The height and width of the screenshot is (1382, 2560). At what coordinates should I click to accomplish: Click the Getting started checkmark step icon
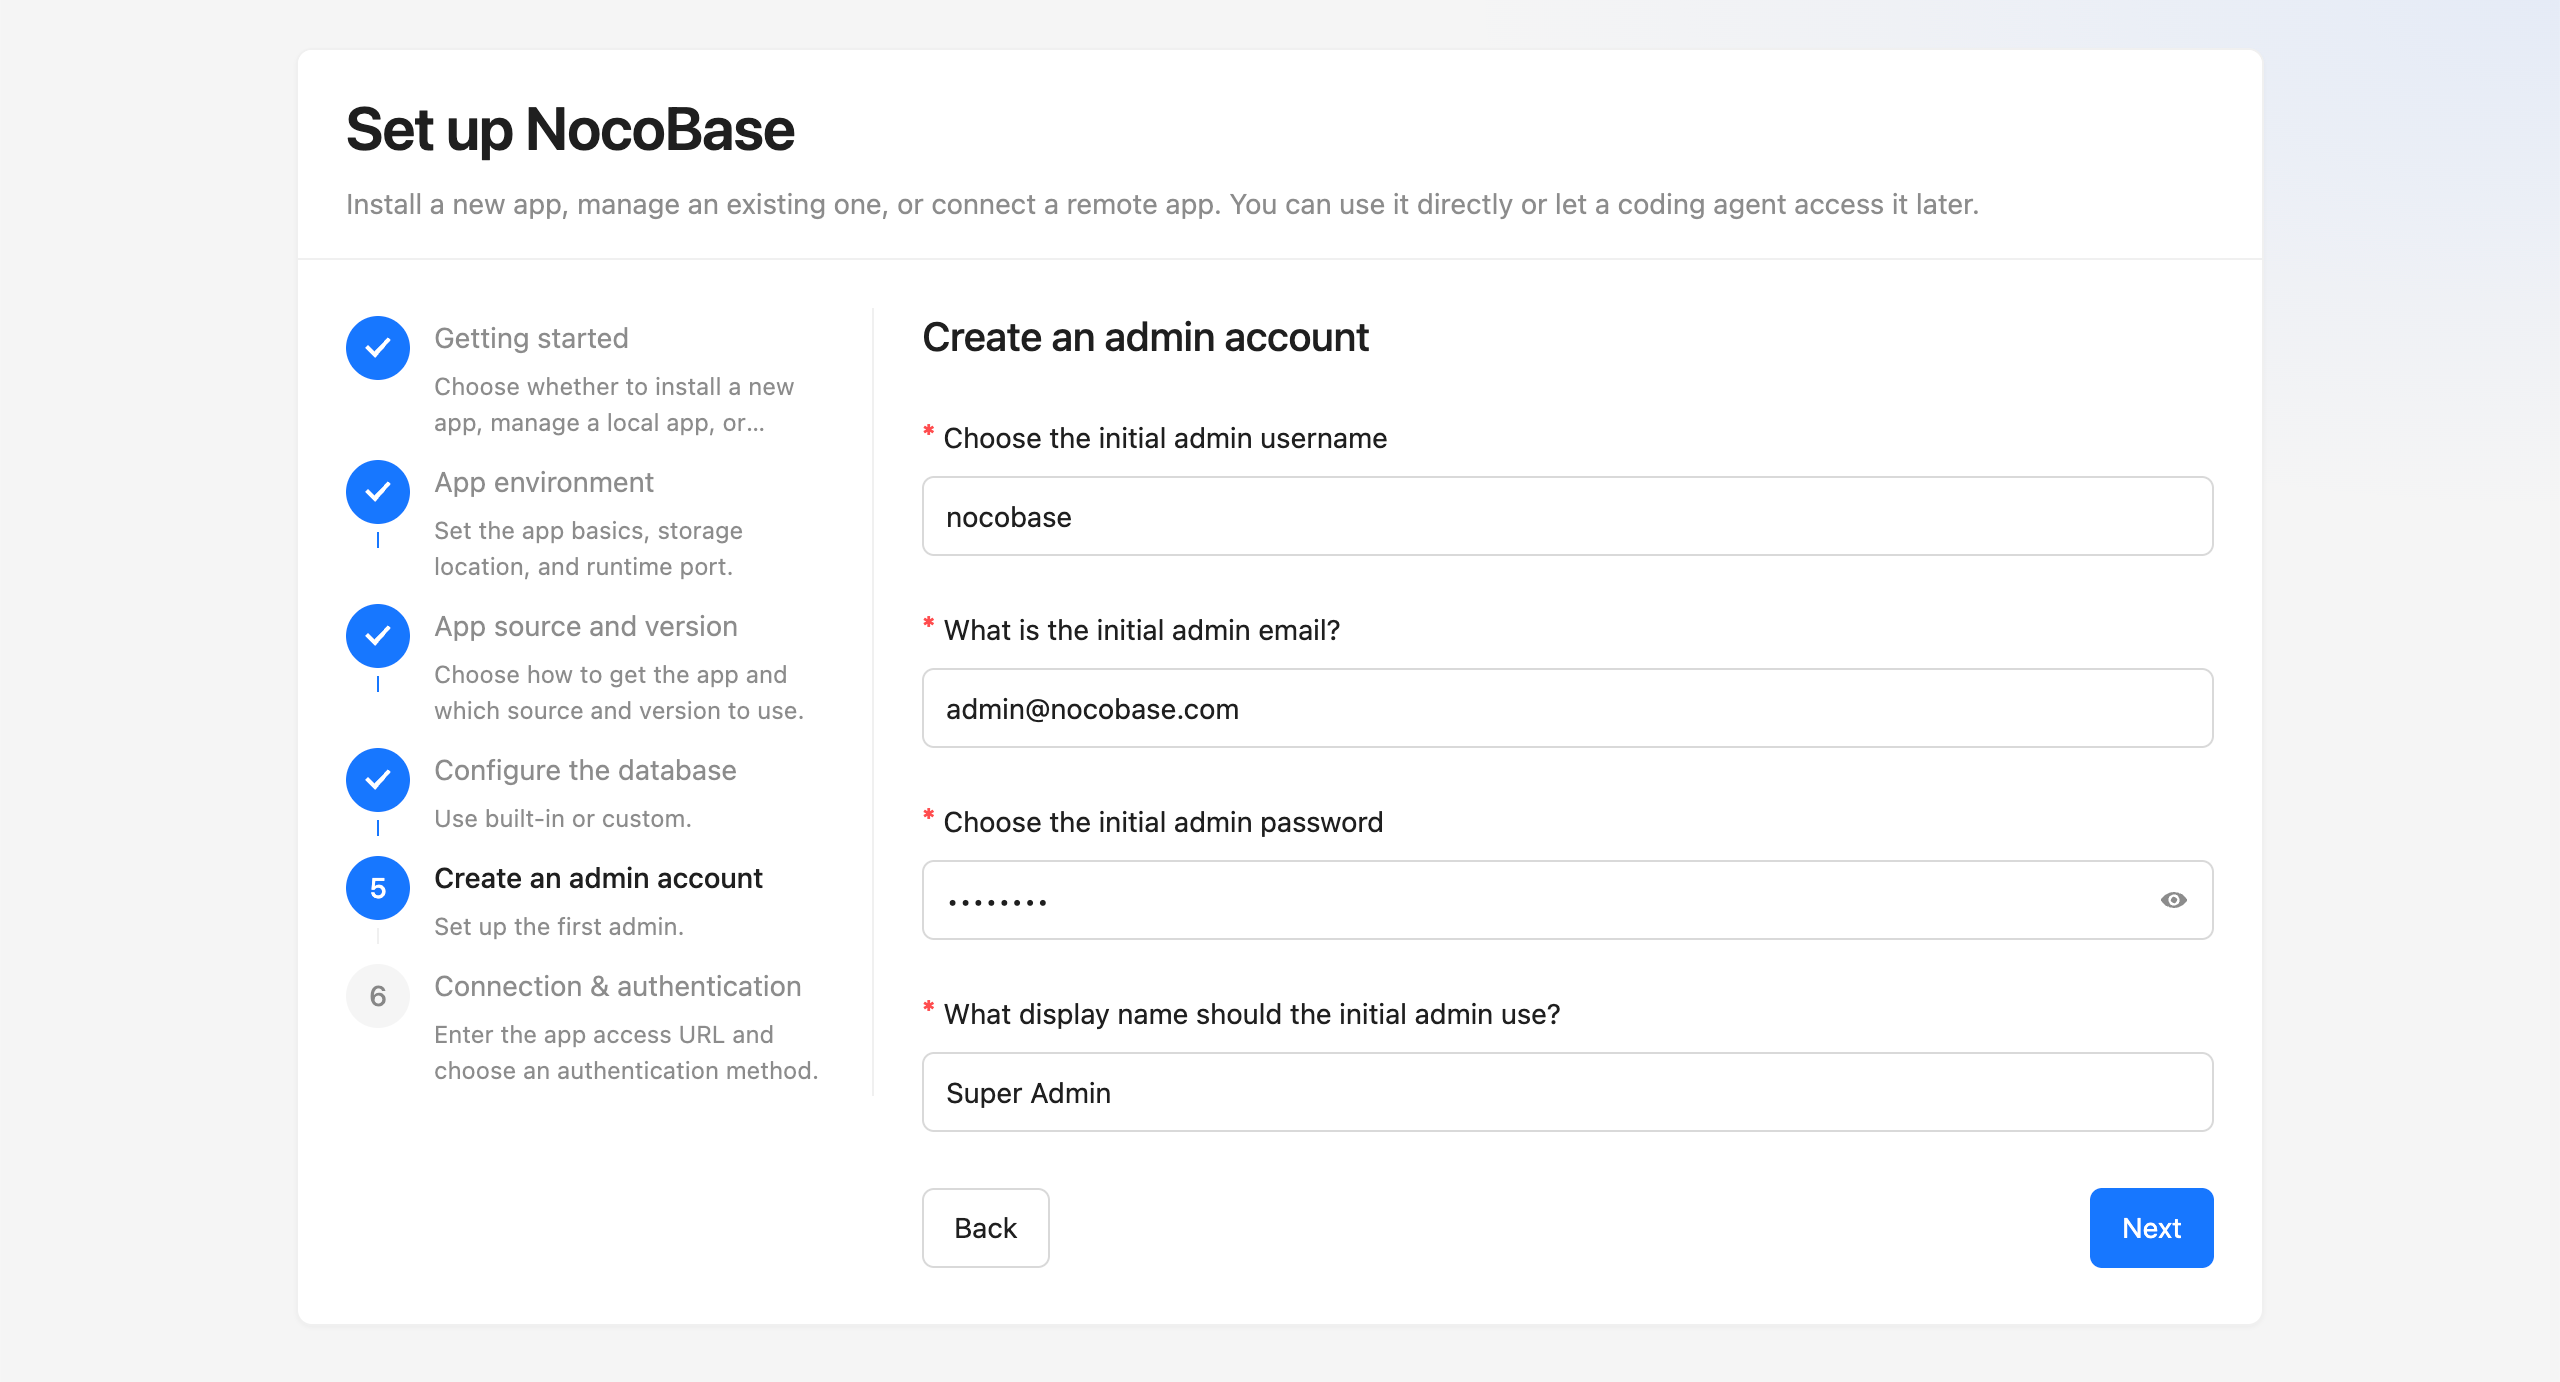click(x=378, y=348)
